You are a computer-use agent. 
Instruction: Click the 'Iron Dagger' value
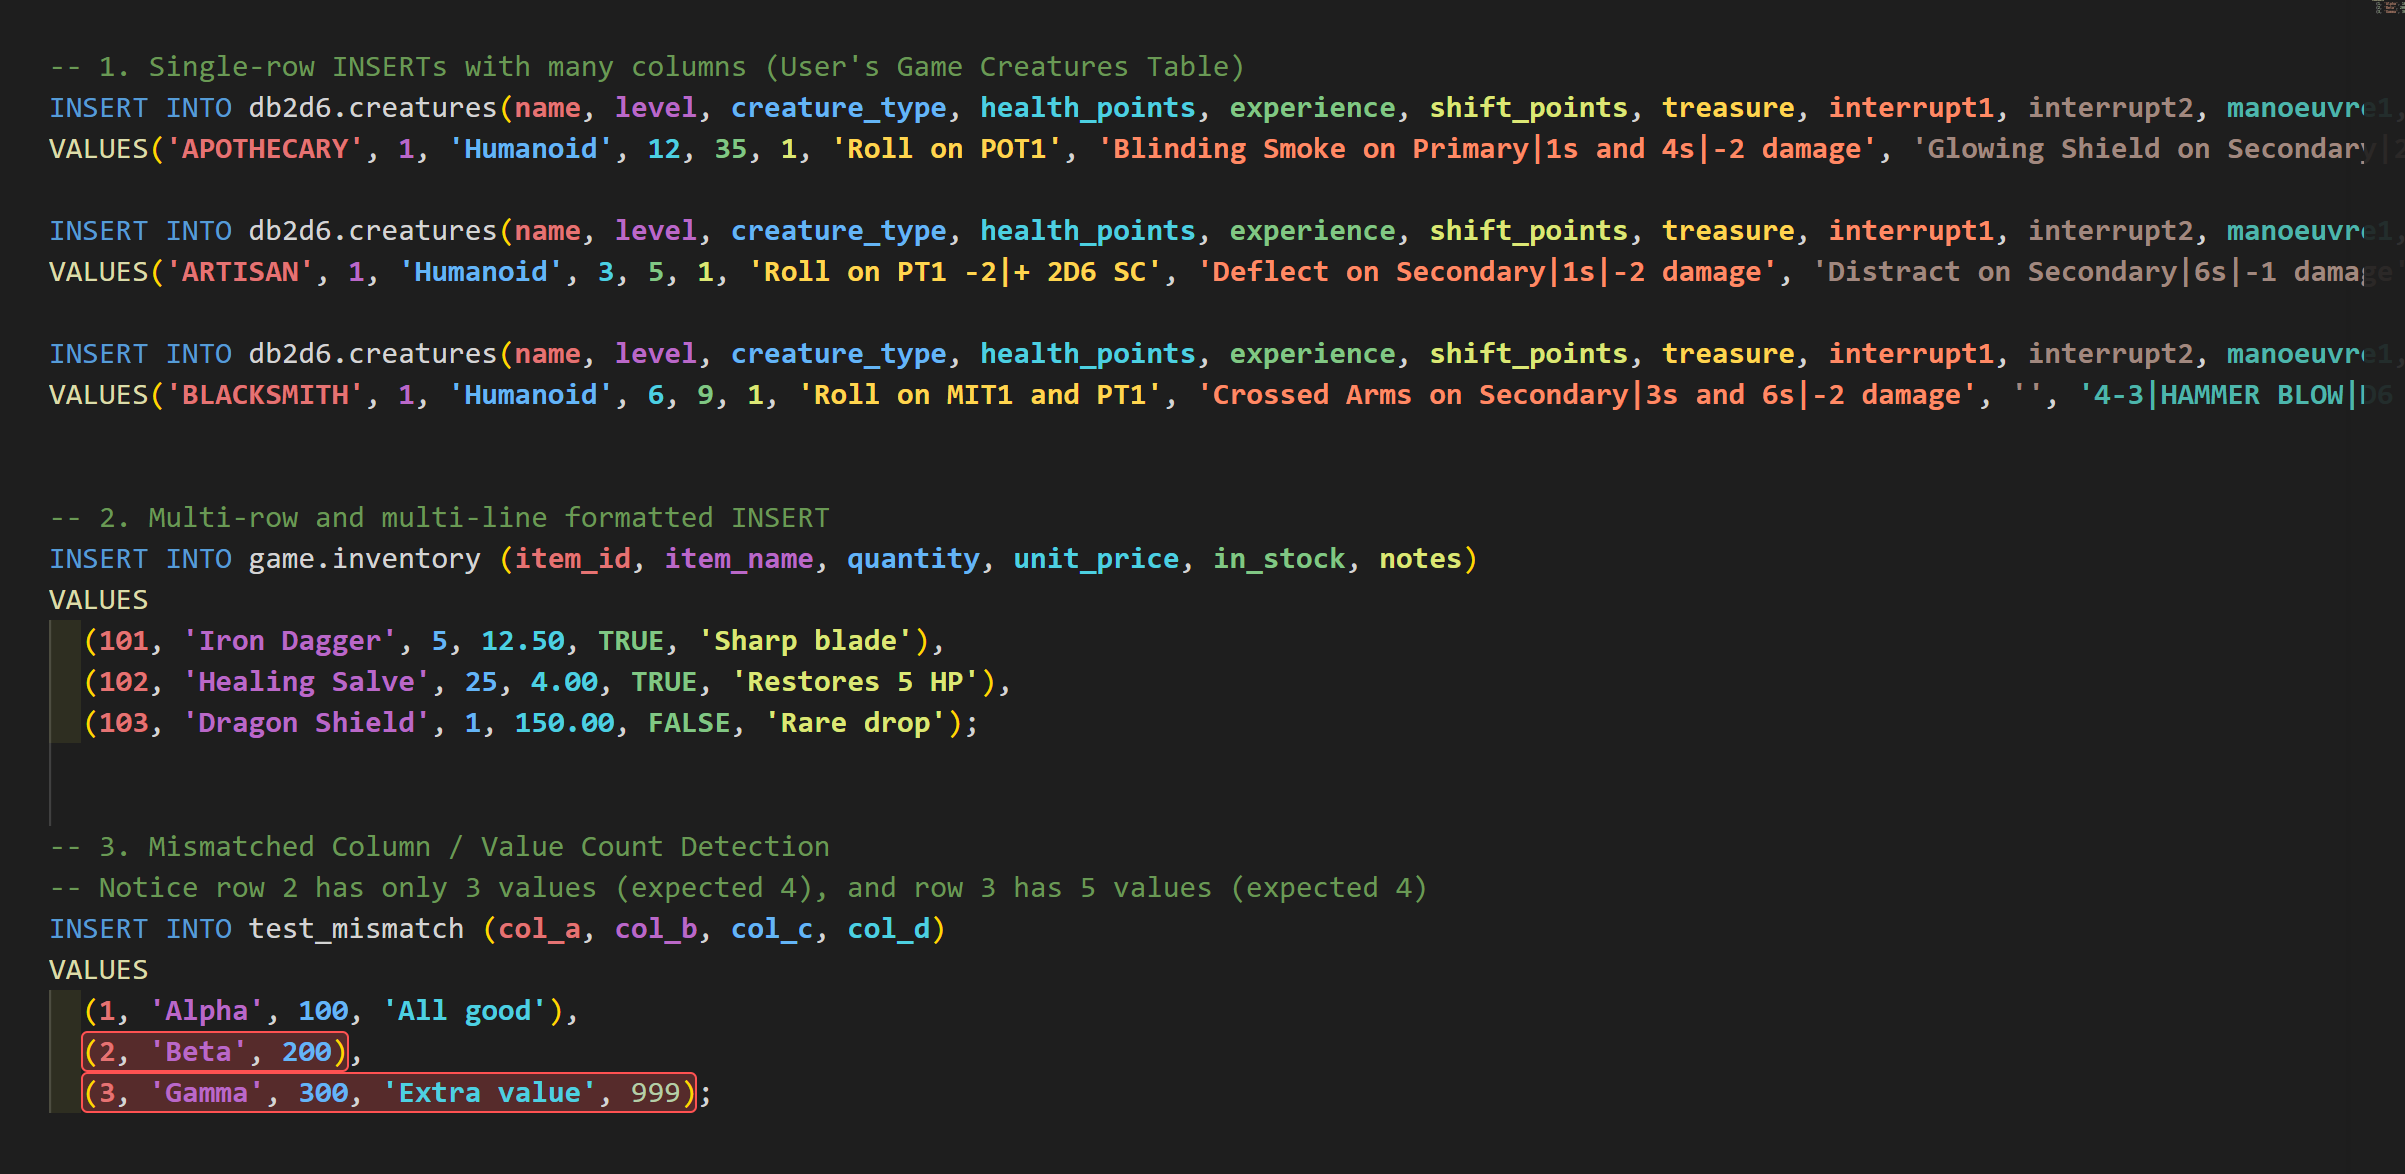[x=289, y=641]
